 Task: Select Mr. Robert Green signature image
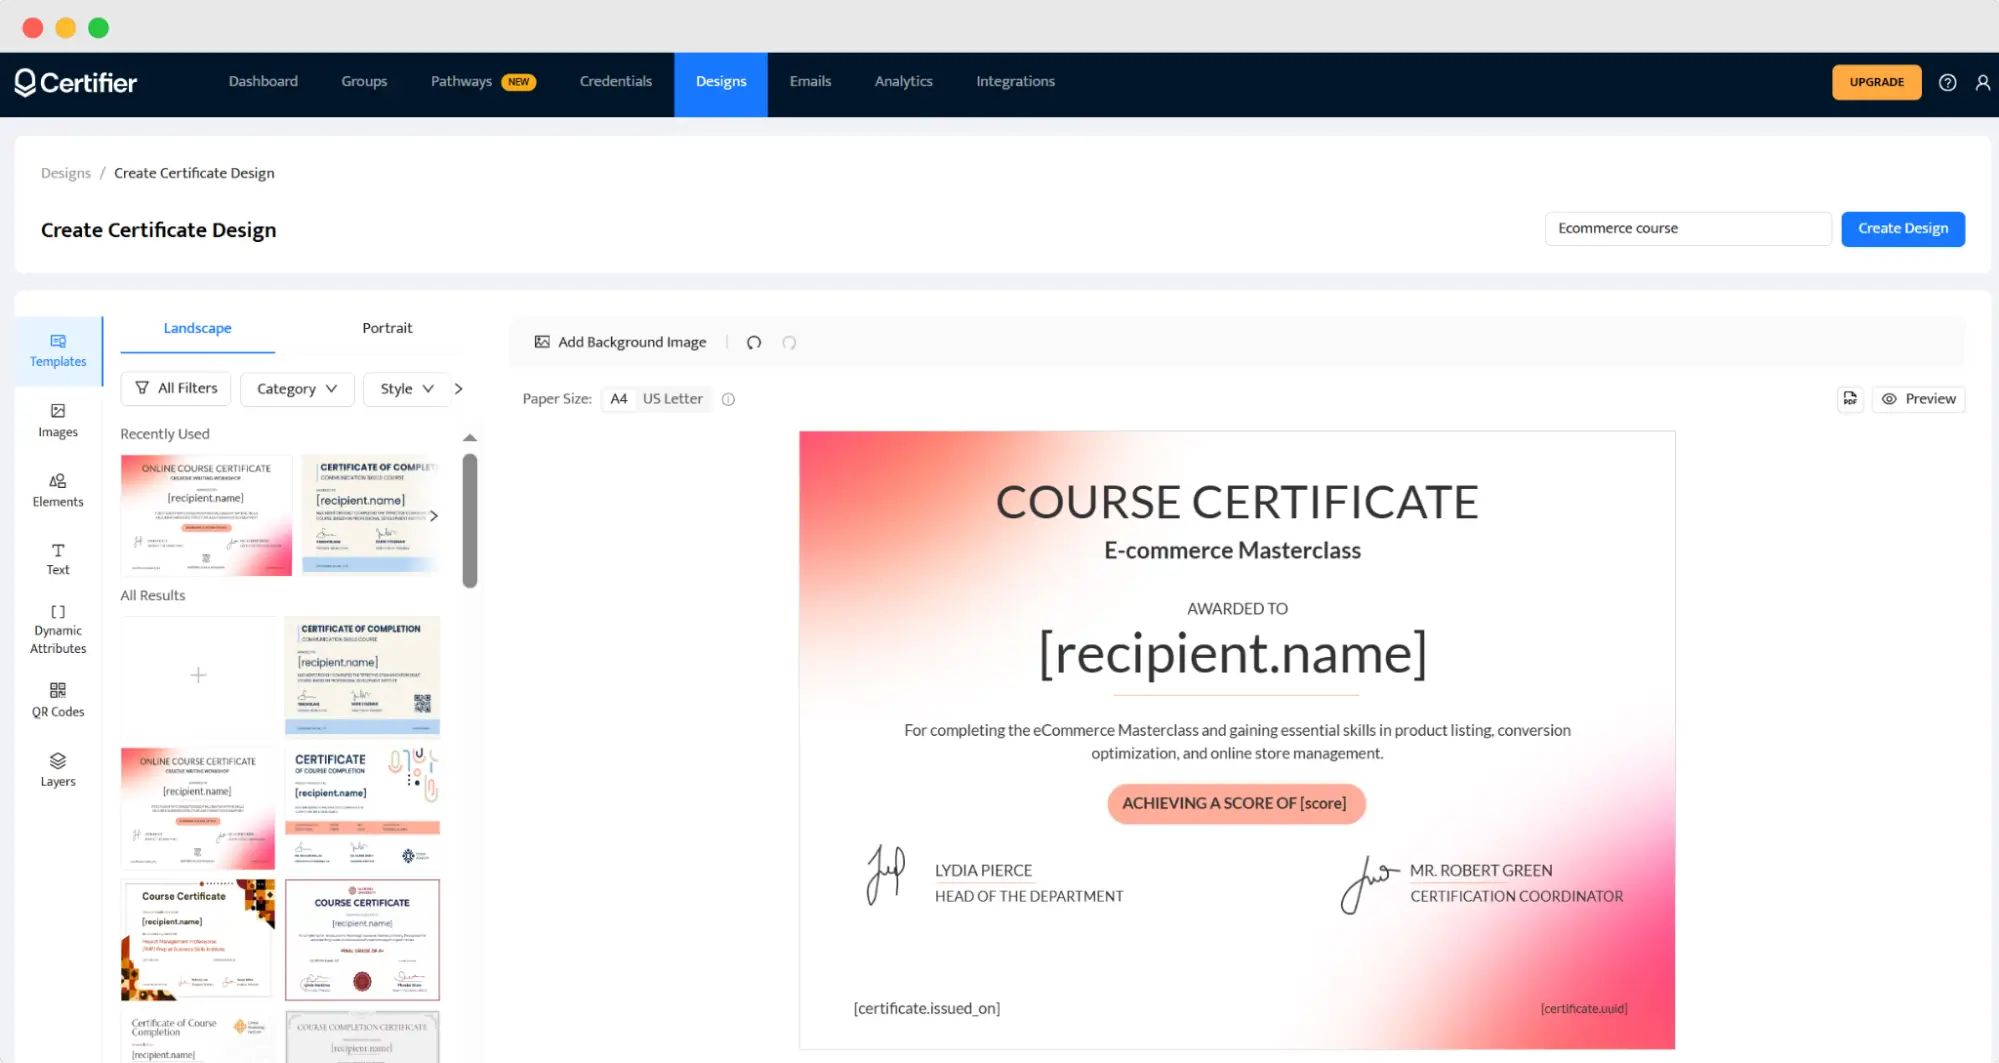point(1368,884)
